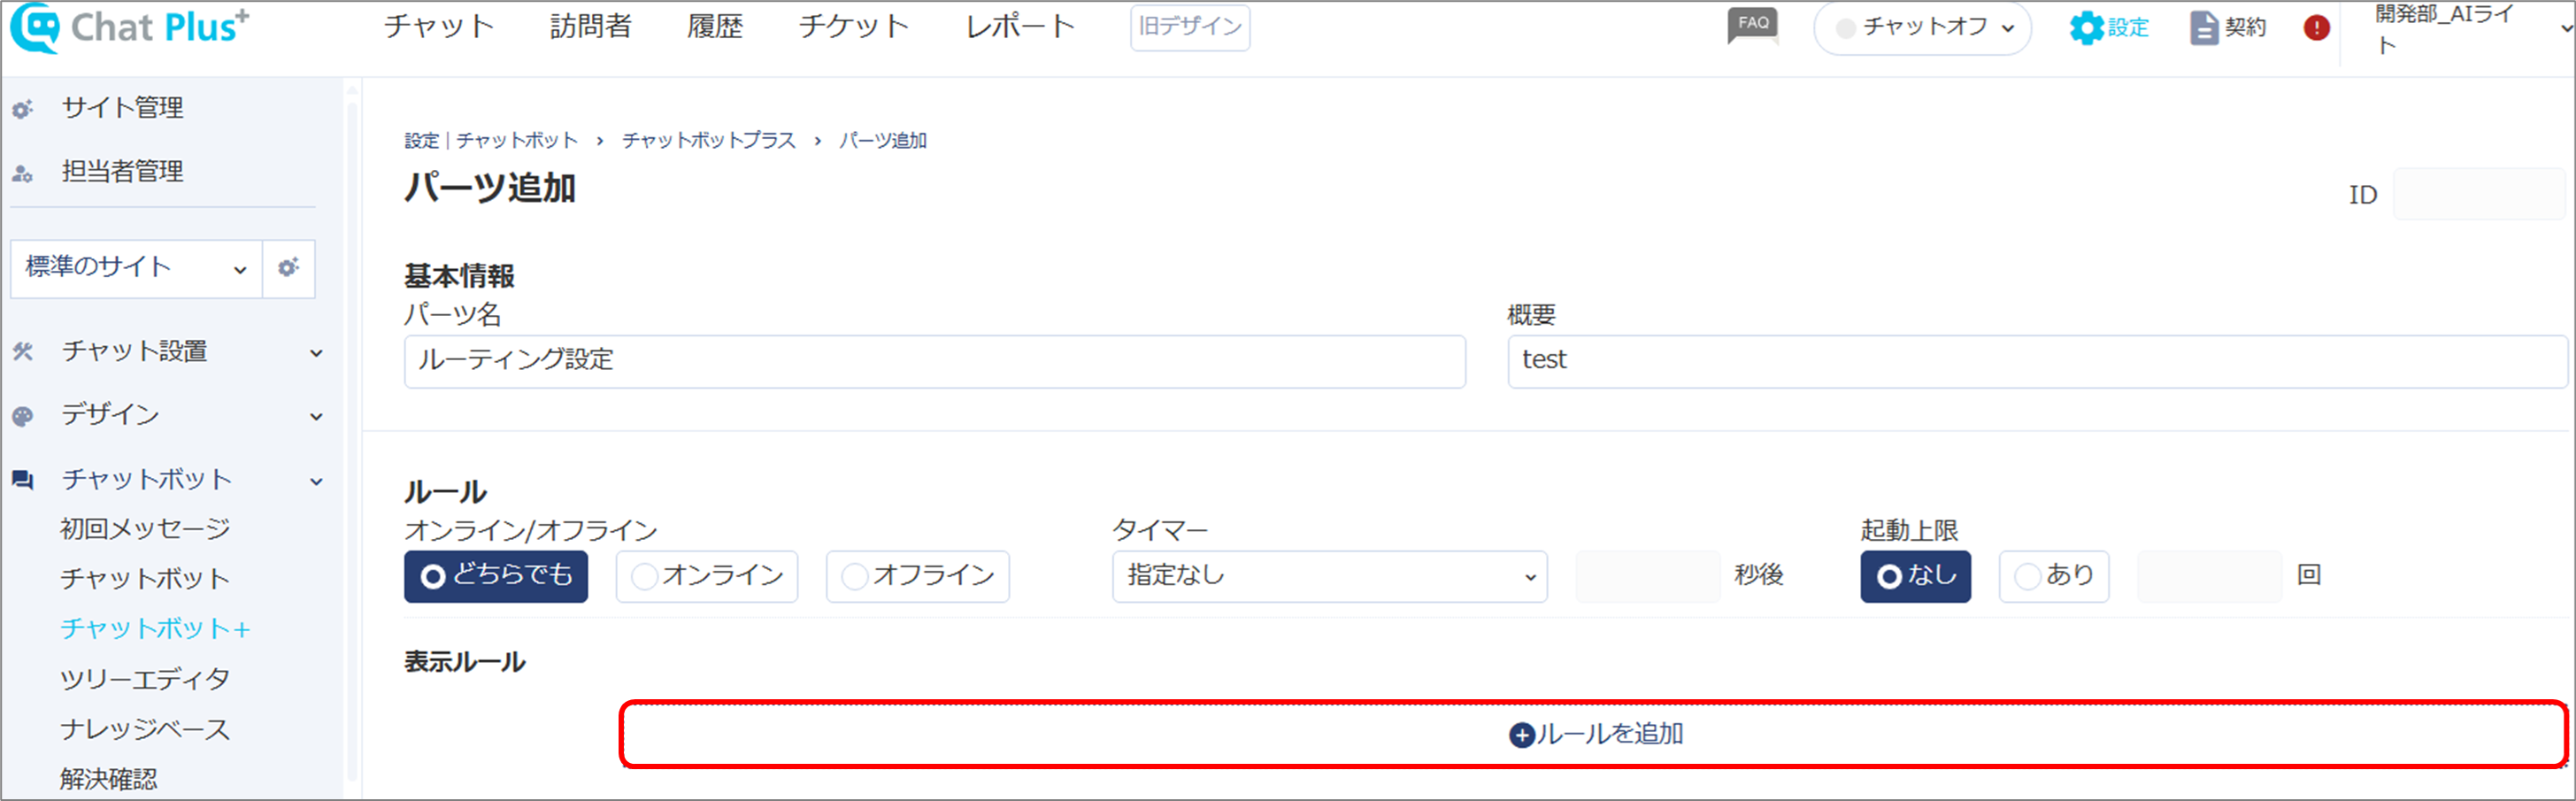
Task: Click the チャット設置 tools icon
Action: pyautogui.click(x=23, y=352)
